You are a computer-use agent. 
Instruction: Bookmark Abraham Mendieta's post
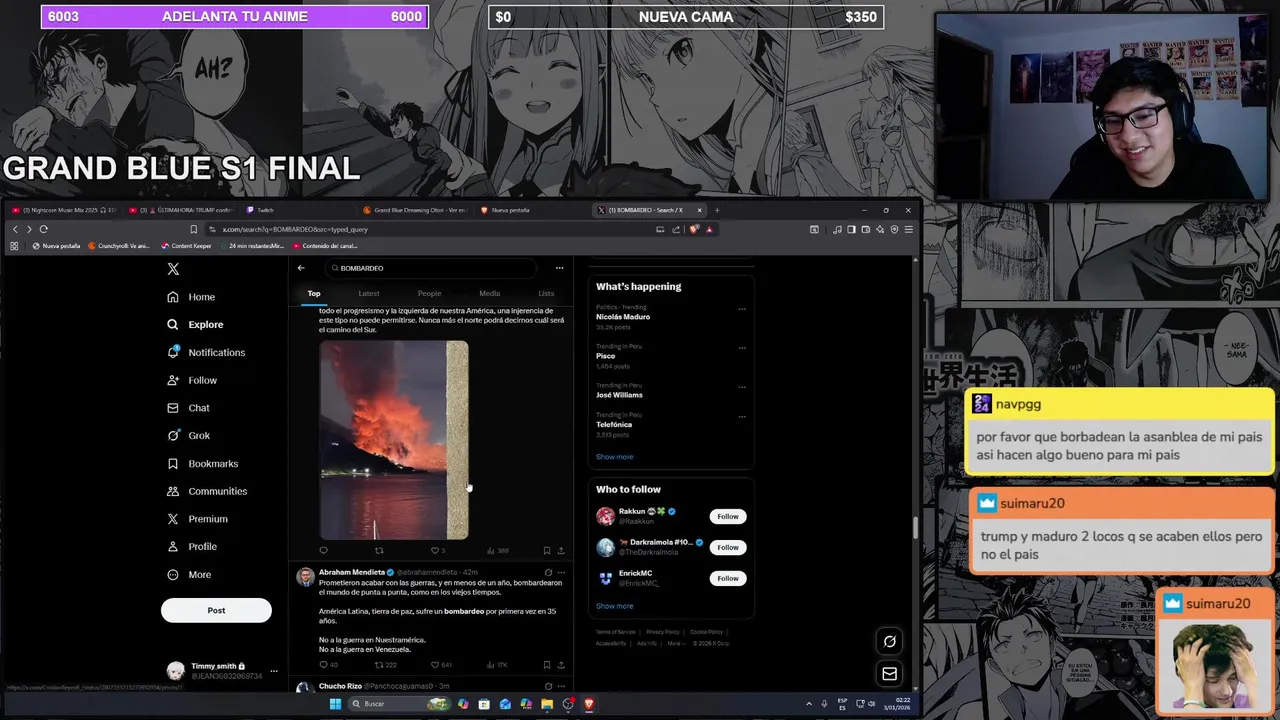(546, 665)
